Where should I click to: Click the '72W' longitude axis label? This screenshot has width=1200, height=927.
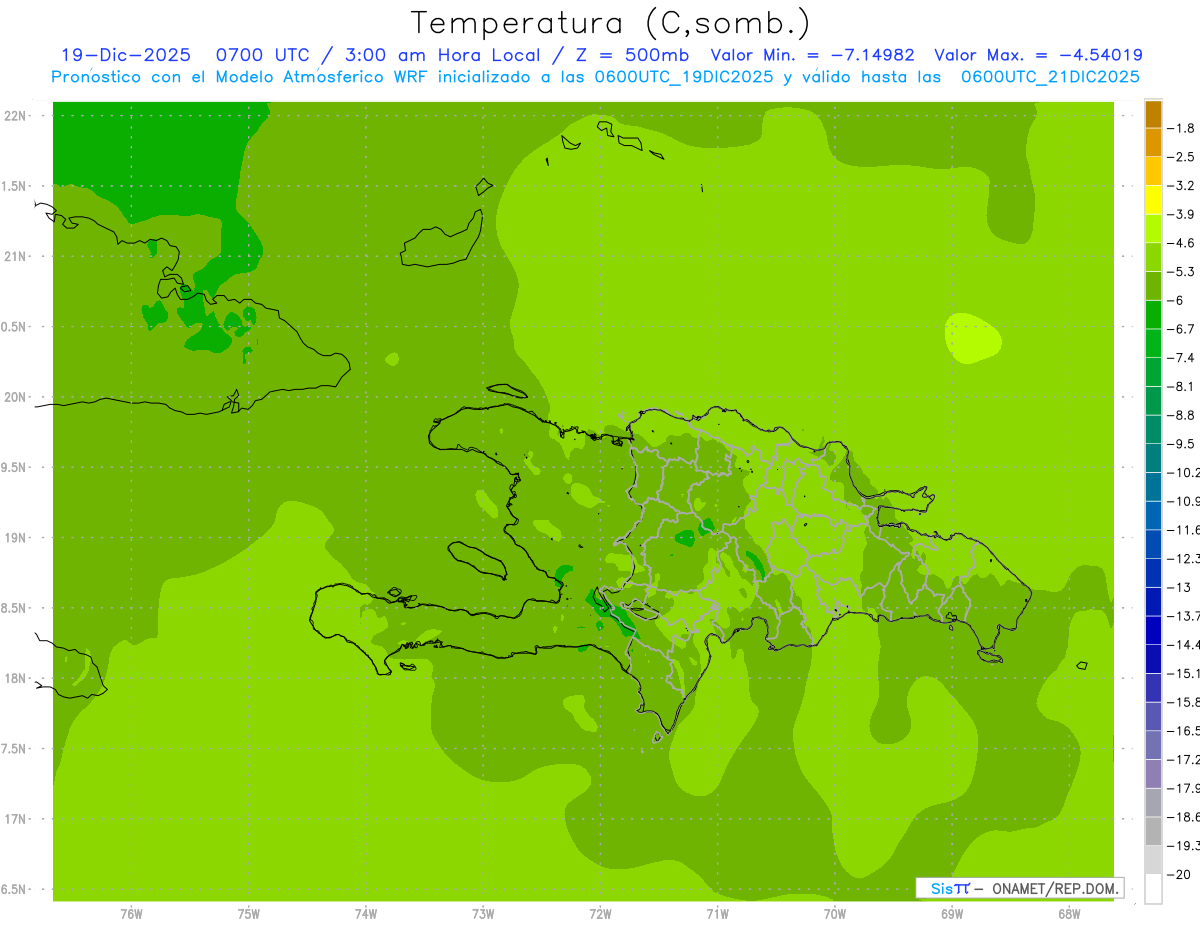[601, 914]
